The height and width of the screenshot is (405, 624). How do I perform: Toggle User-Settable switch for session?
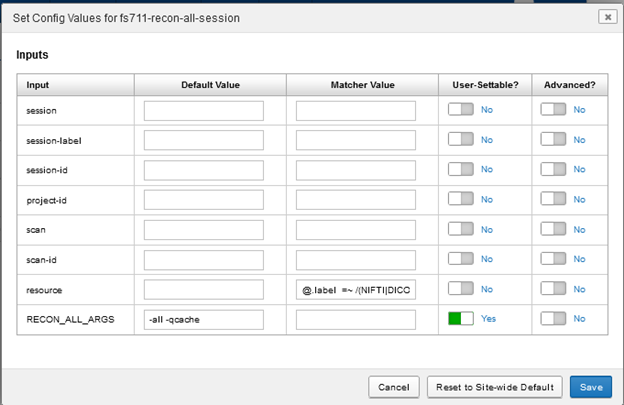(460, 110)
